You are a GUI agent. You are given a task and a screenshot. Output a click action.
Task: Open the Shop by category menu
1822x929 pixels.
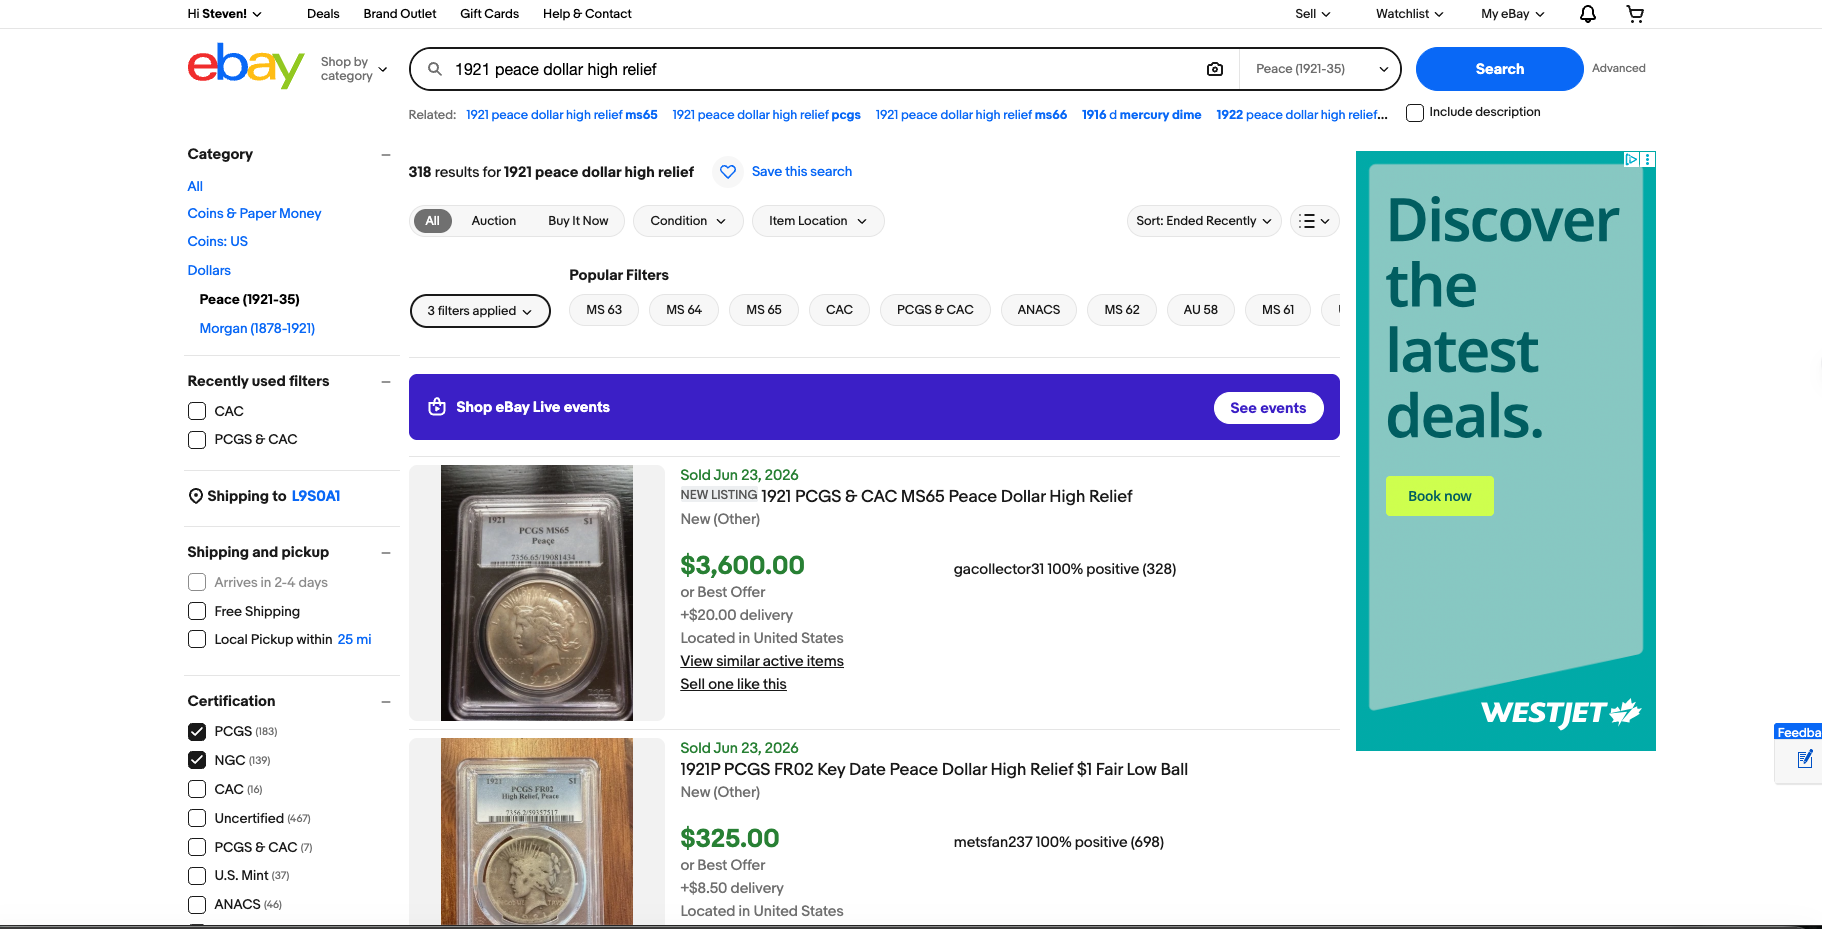[354, 69]
